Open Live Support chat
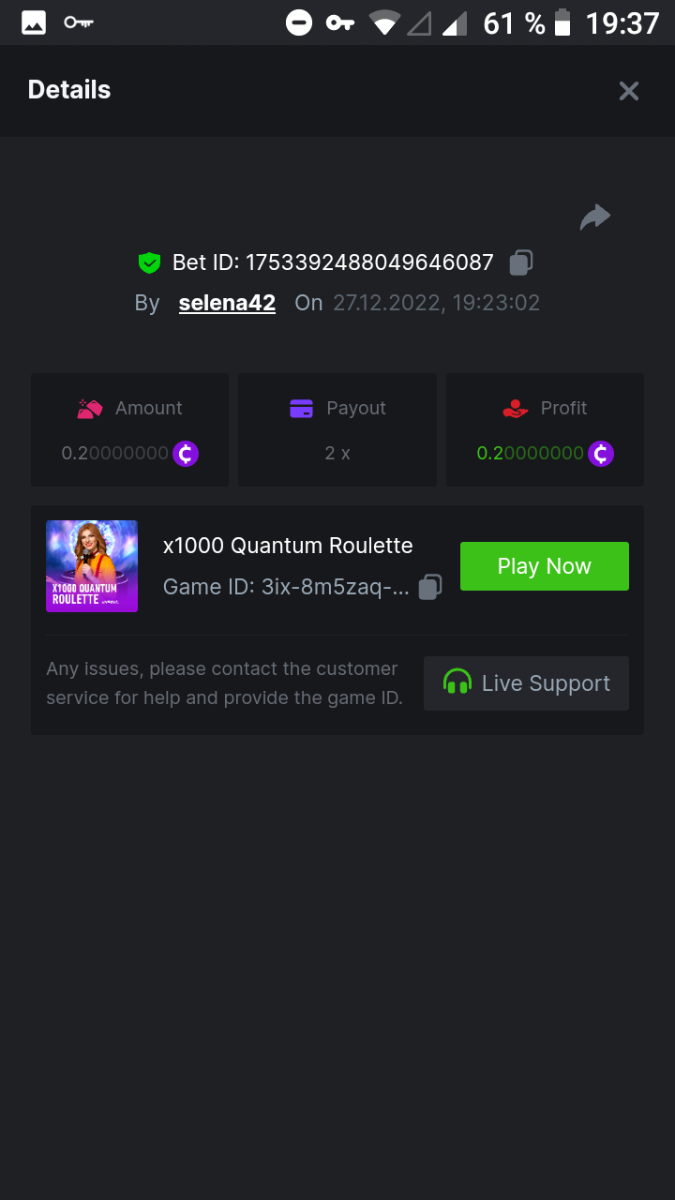The width and height of the screenshot is (675, 1200). click(526, 684)
